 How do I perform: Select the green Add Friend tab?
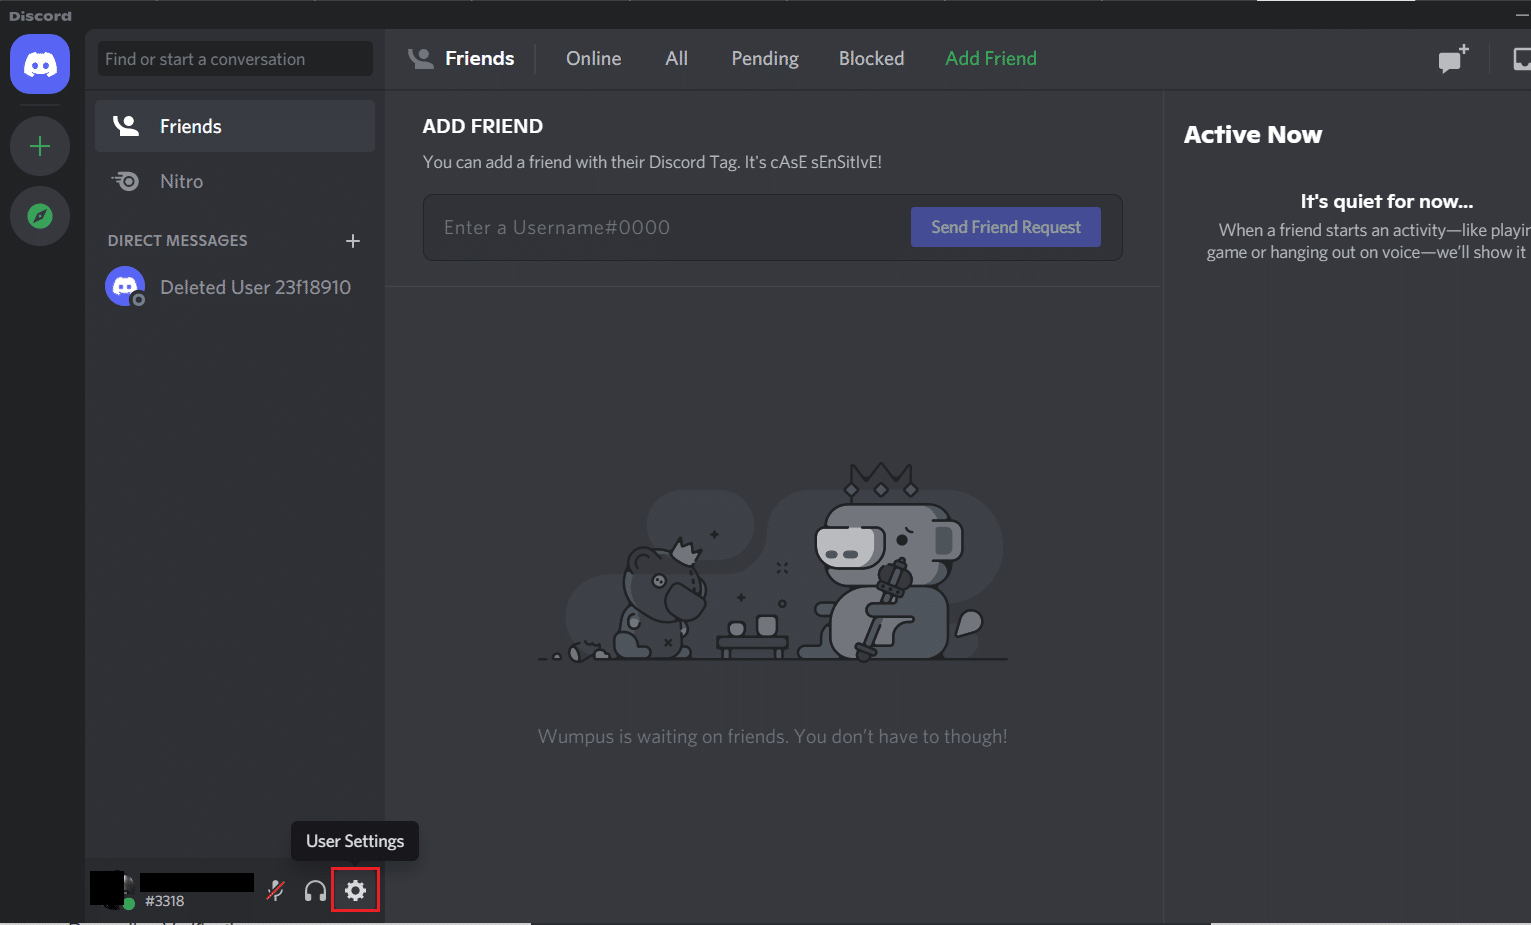point(990,58)
